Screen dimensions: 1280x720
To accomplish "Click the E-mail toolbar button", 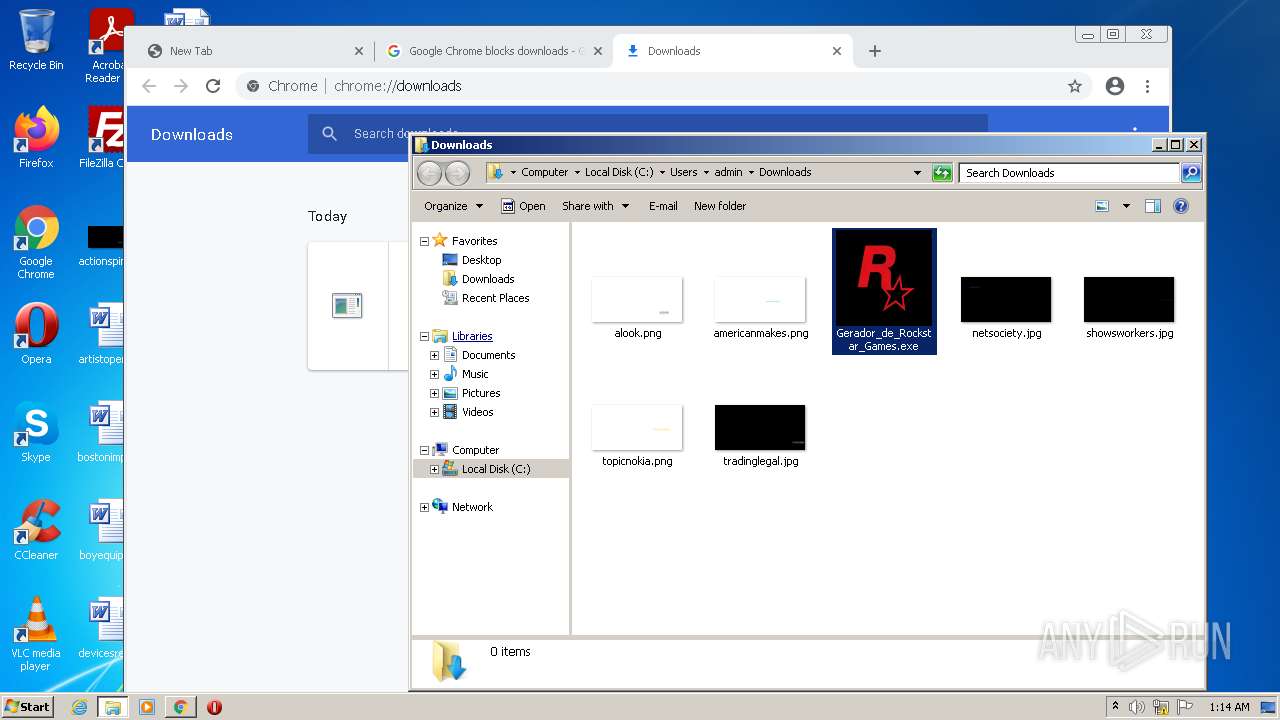I will (663, 206).
